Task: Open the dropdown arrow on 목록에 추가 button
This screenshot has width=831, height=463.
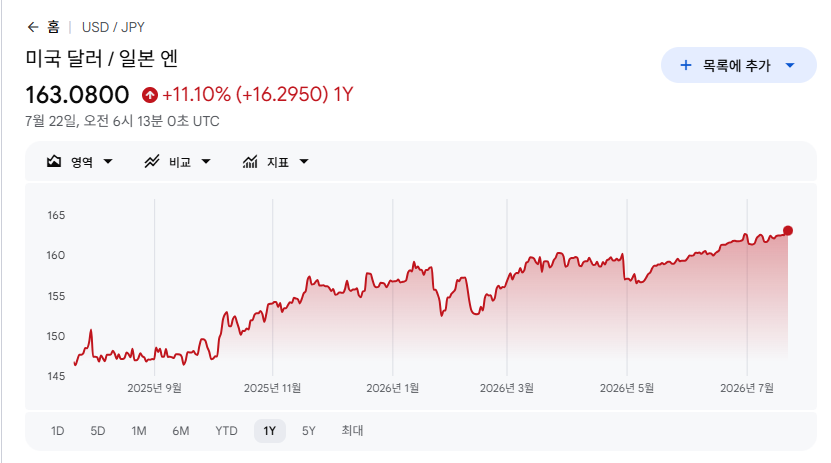Action: [790, 65]
